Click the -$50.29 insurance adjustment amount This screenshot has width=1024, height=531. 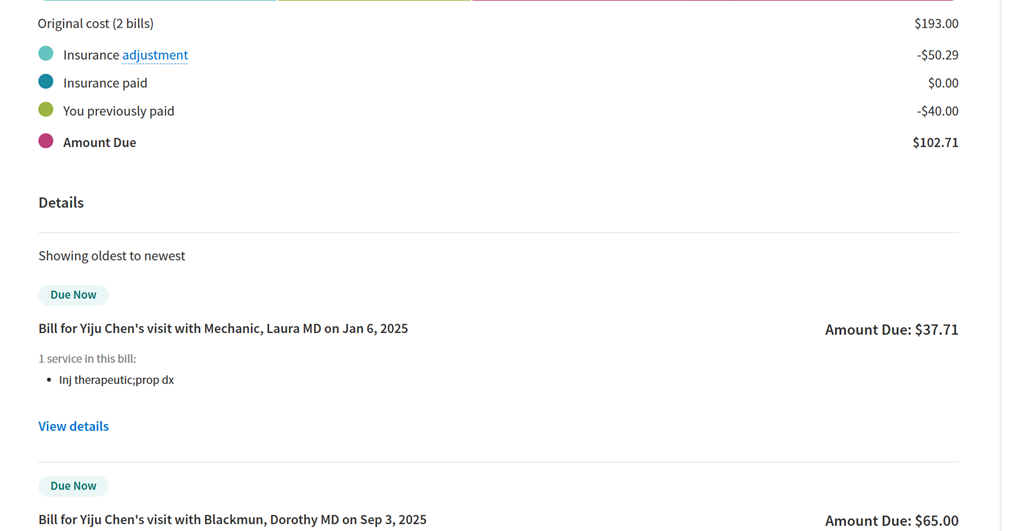(937, 55)
